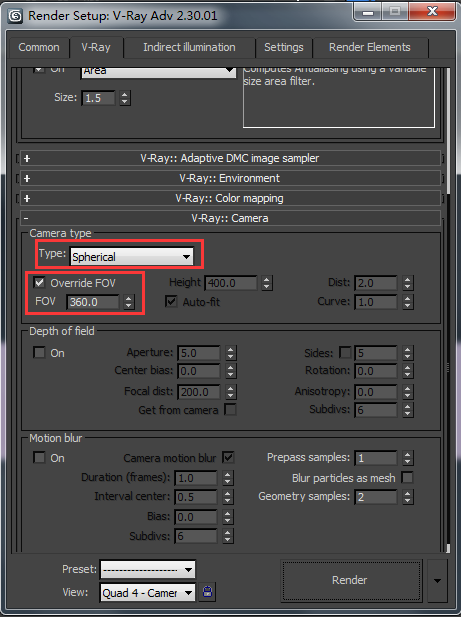The height and width of the screenshot is (617, 461).
Task: Adjust the Geometry samples spinner
Action: click(408, 497)
